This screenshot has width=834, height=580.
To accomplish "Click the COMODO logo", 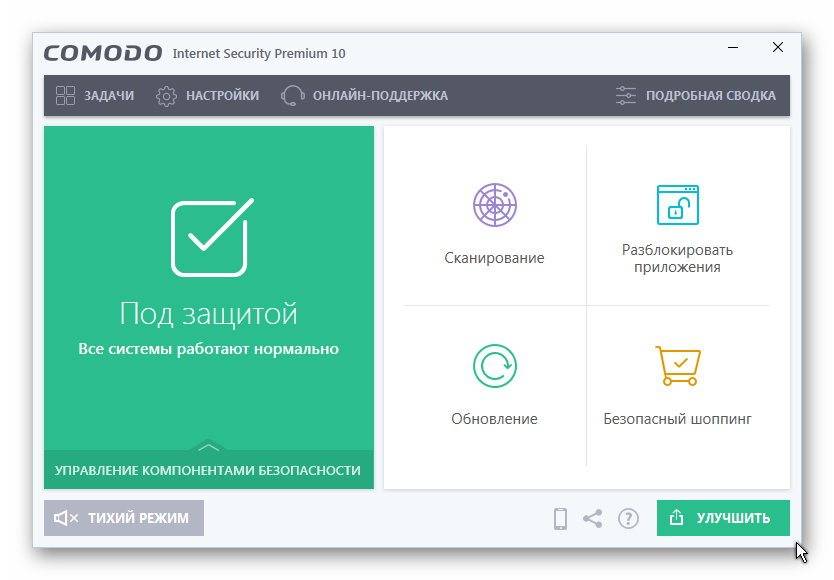I will click(x=103, y=53).
